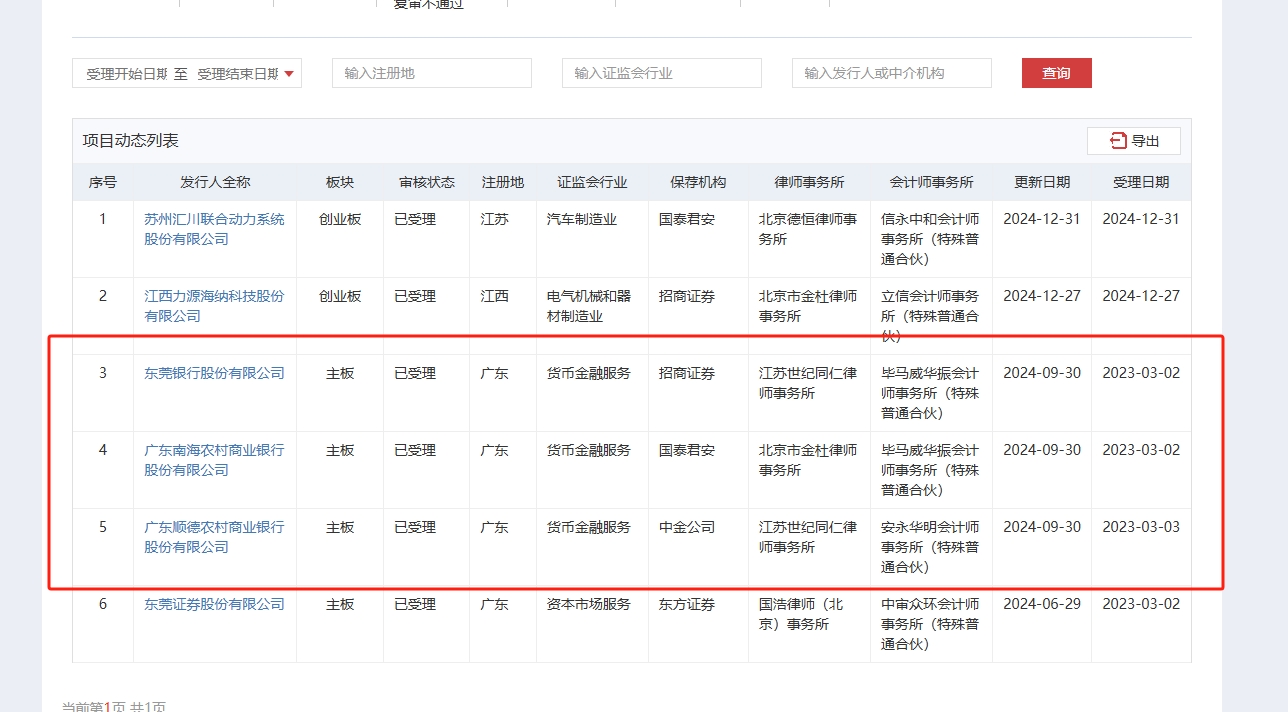The width and height of the screenshot is (1288, 712).
Task: Click acceptance date 2023-03-03 cell
Action: 1141,527
